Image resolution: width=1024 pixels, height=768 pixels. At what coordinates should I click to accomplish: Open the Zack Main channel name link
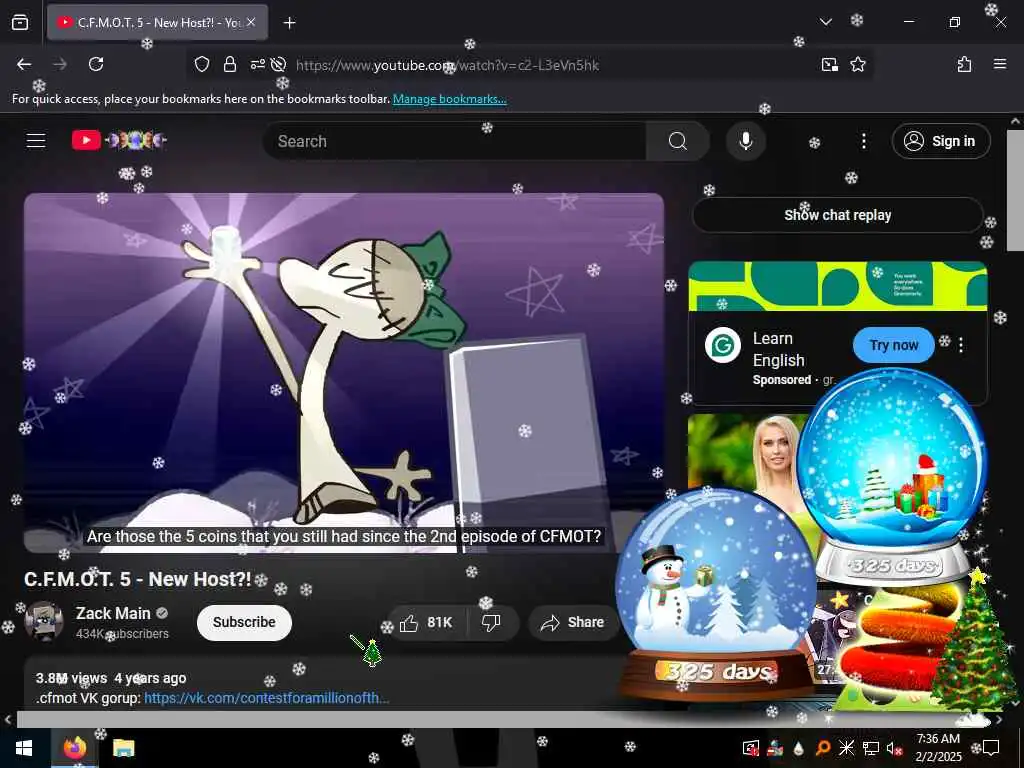click(113, 613)
